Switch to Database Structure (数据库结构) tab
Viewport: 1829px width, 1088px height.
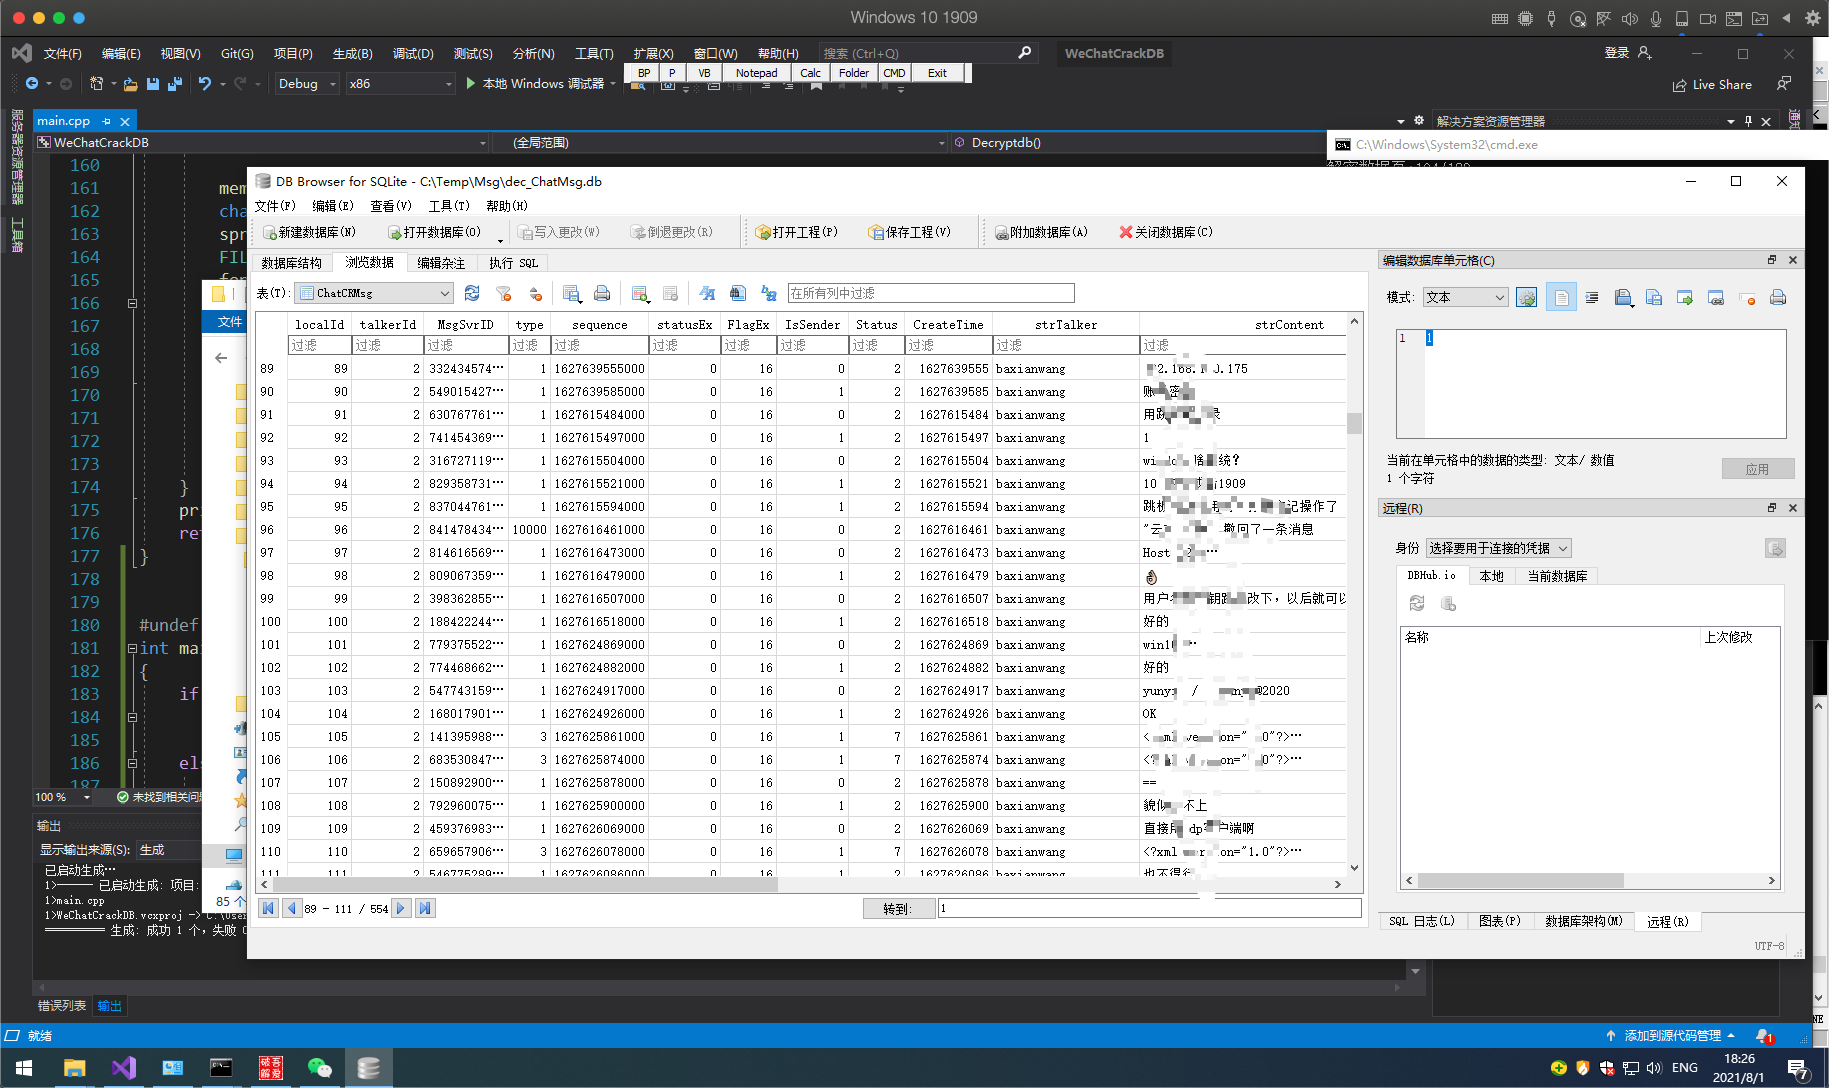pos(292,263)
